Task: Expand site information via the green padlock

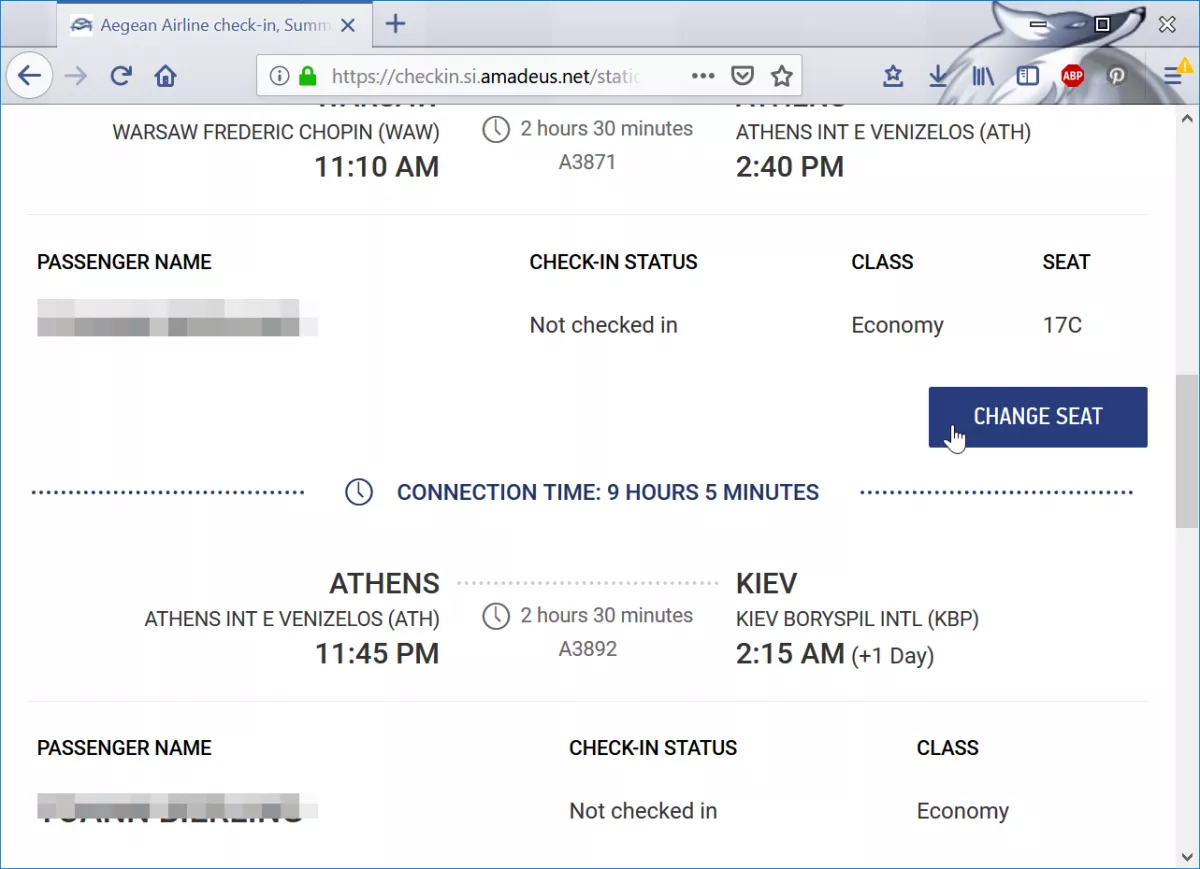Action: 306,75
